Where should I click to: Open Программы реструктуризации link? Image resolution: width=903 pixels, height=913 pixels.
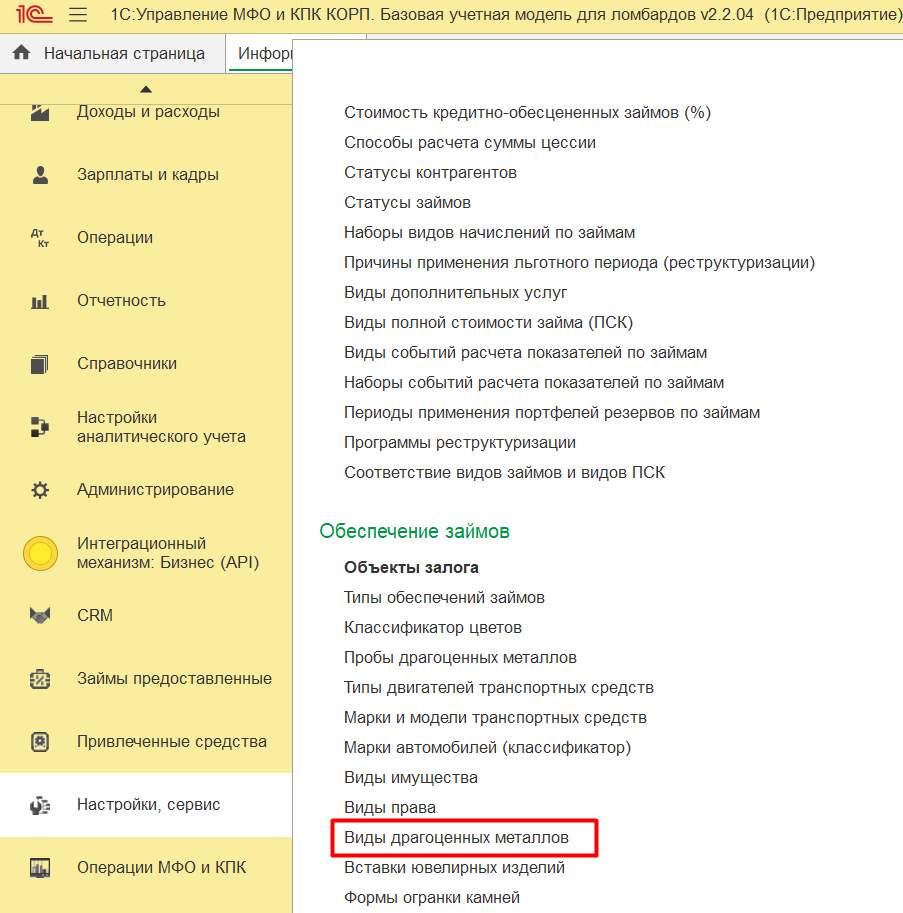tap(460, 443)
